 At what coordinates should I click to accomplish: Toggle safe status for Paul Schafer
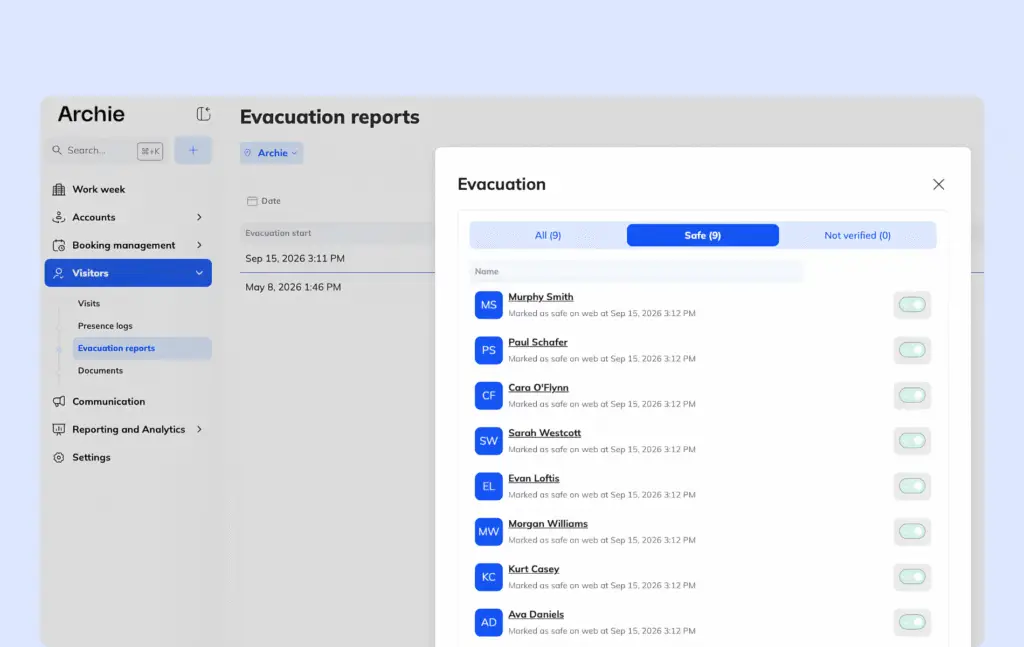pos(912,350)
